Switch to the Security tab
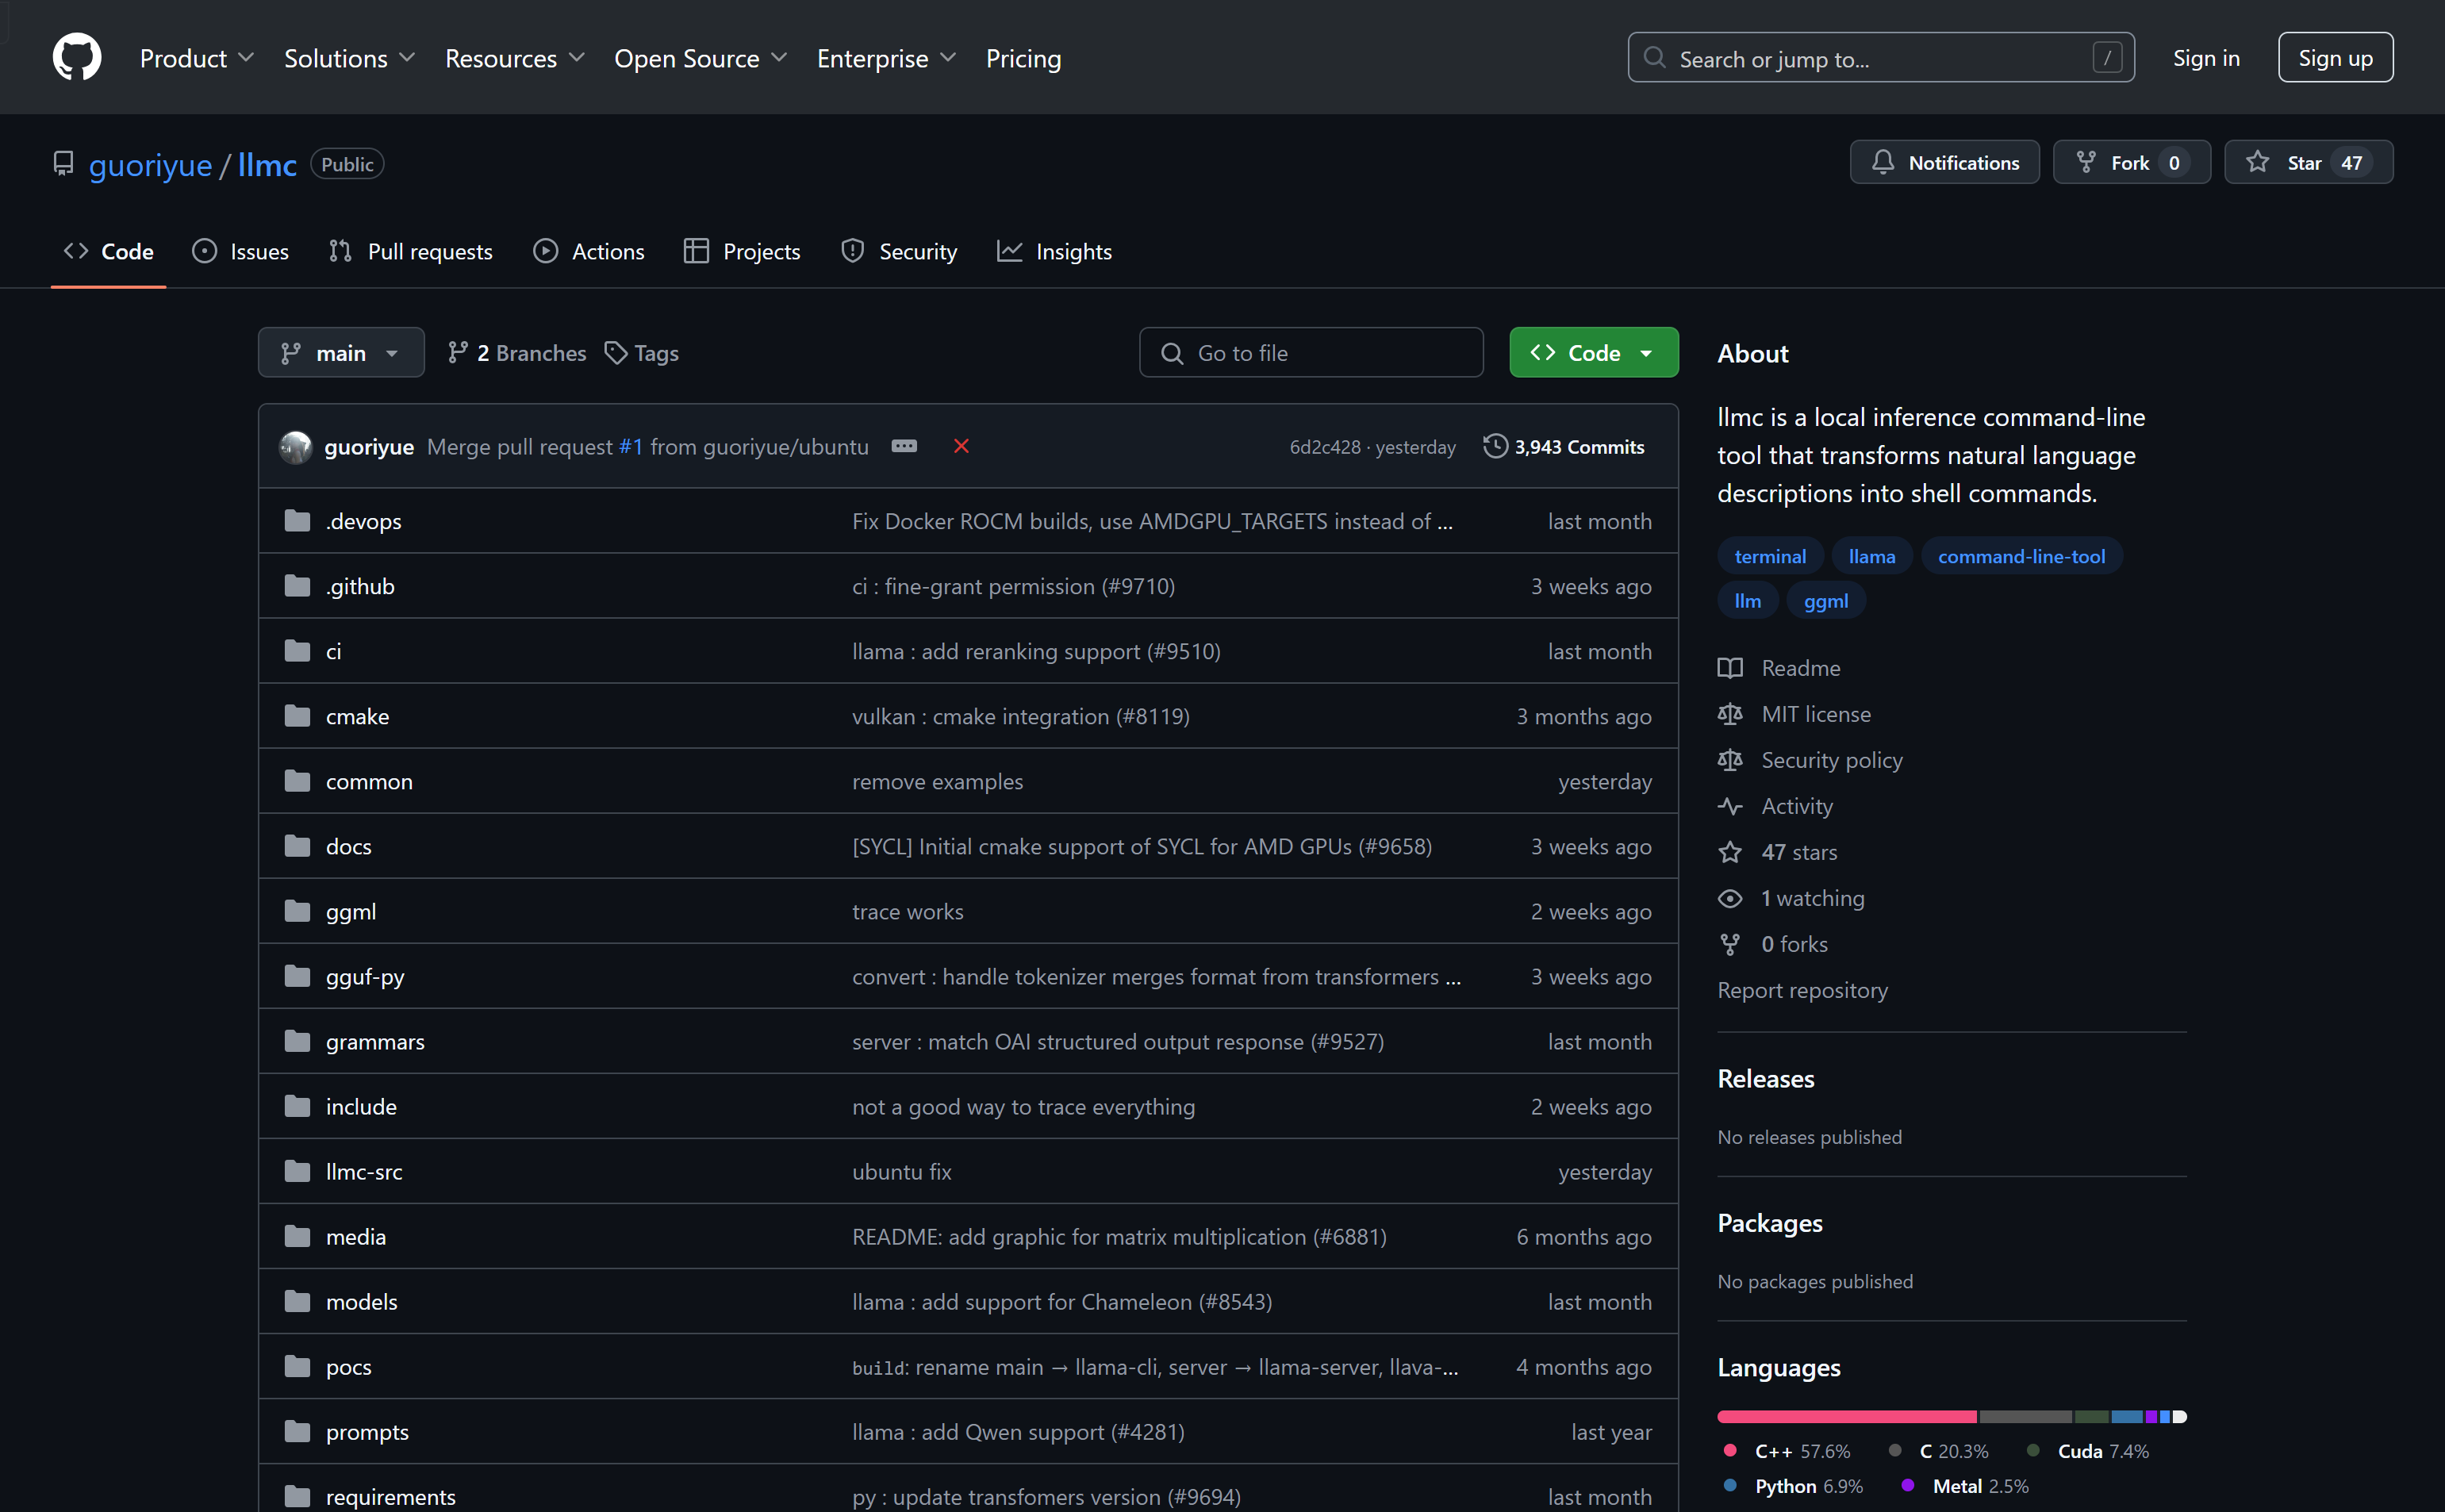The image size is (2445, 1512). coord(899,251)
